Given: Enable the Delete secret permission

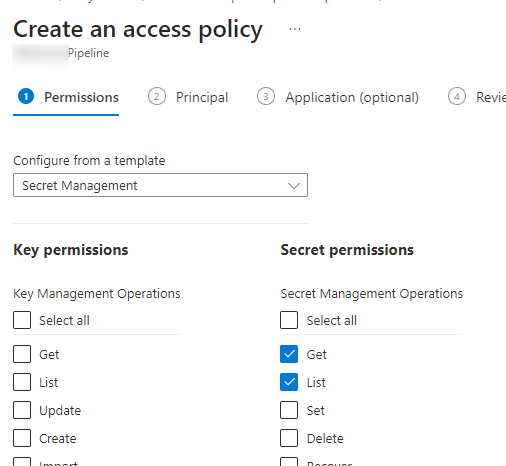Looking at the screenshot, I should pos(289,438).
